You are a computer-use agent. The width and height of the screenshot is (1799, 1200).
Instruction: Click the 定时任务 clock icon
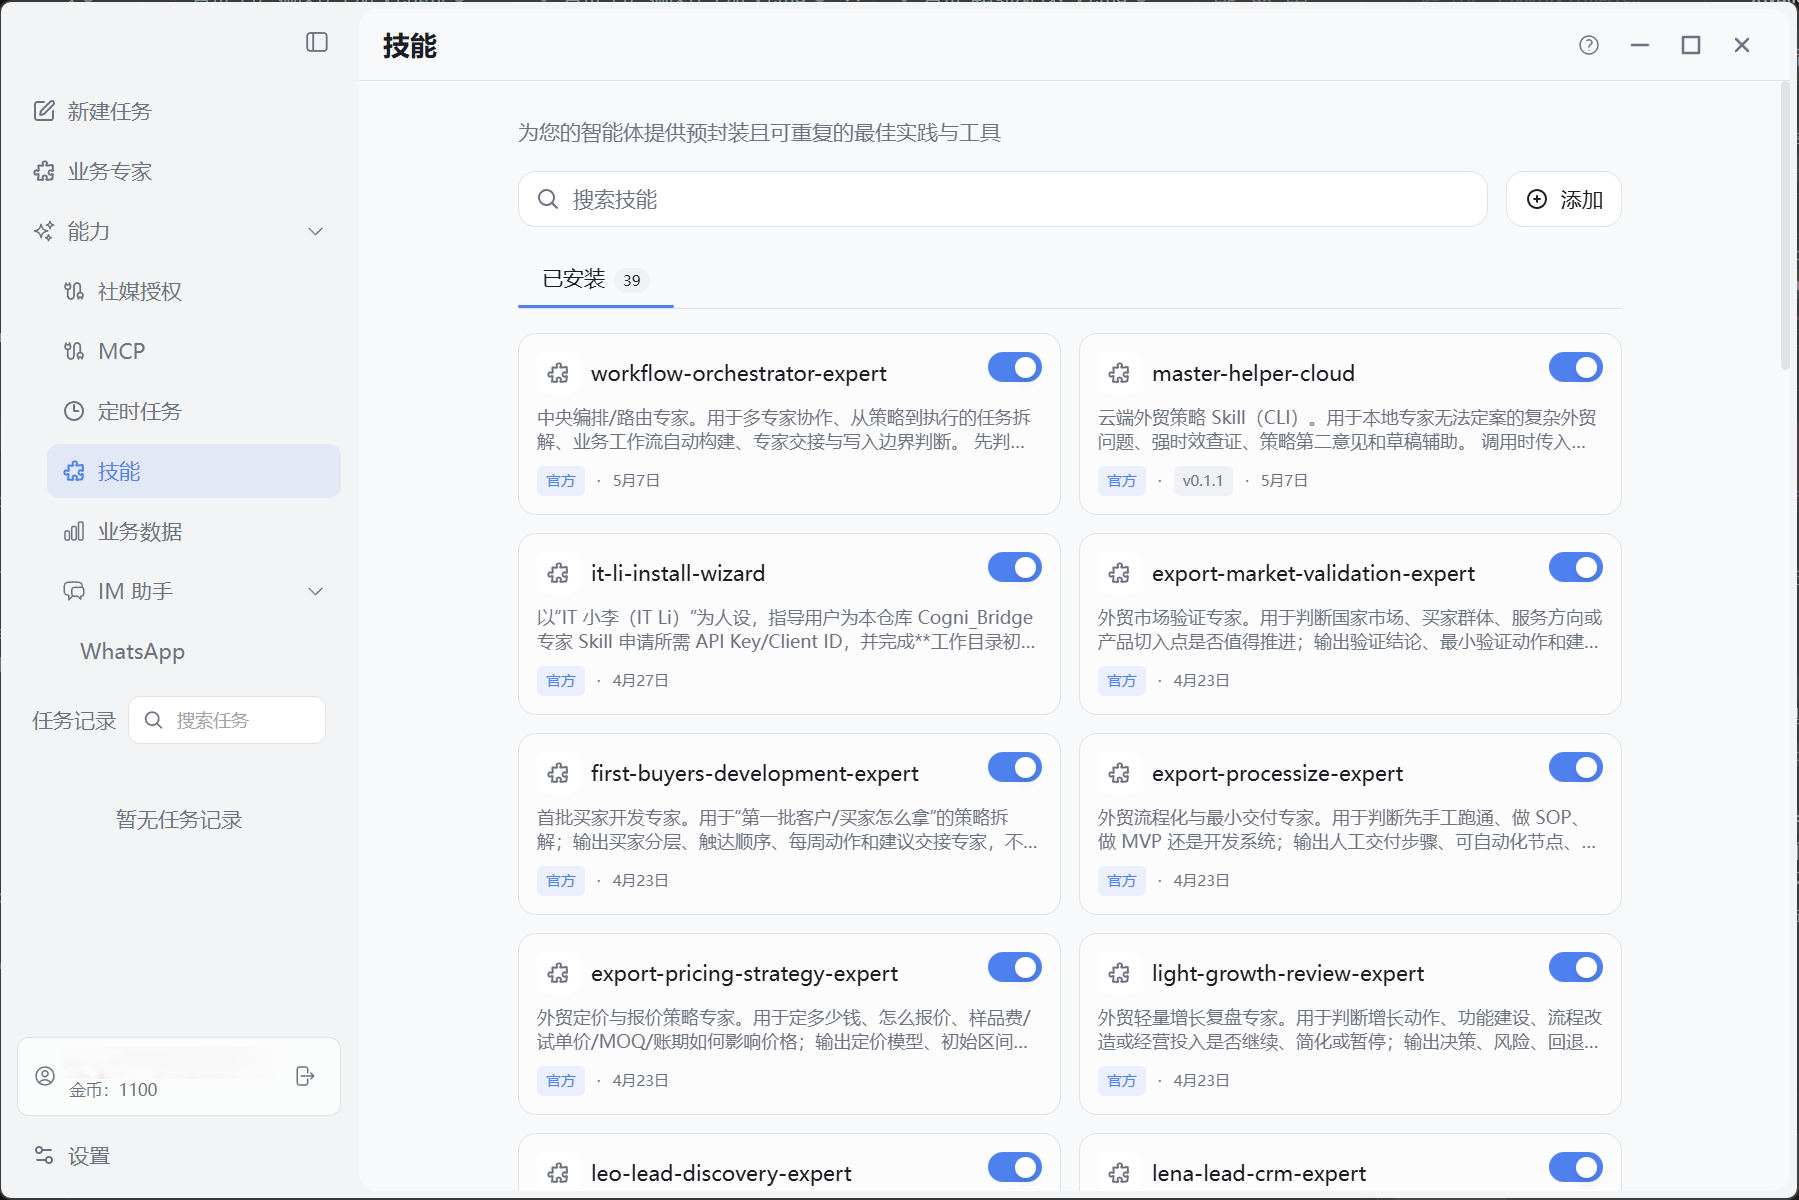74,411
